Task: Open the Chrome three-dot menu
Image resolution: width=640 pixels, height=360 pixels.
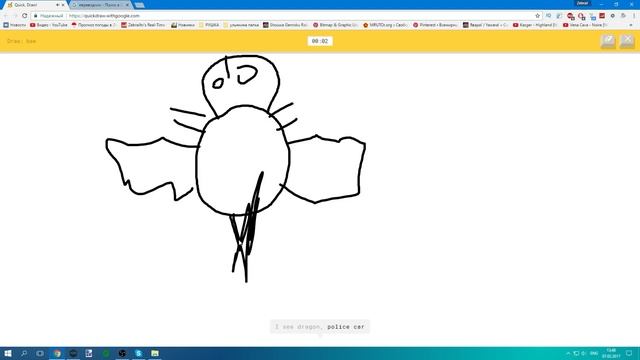Action: pyautogui.click(x=634, y=16)
